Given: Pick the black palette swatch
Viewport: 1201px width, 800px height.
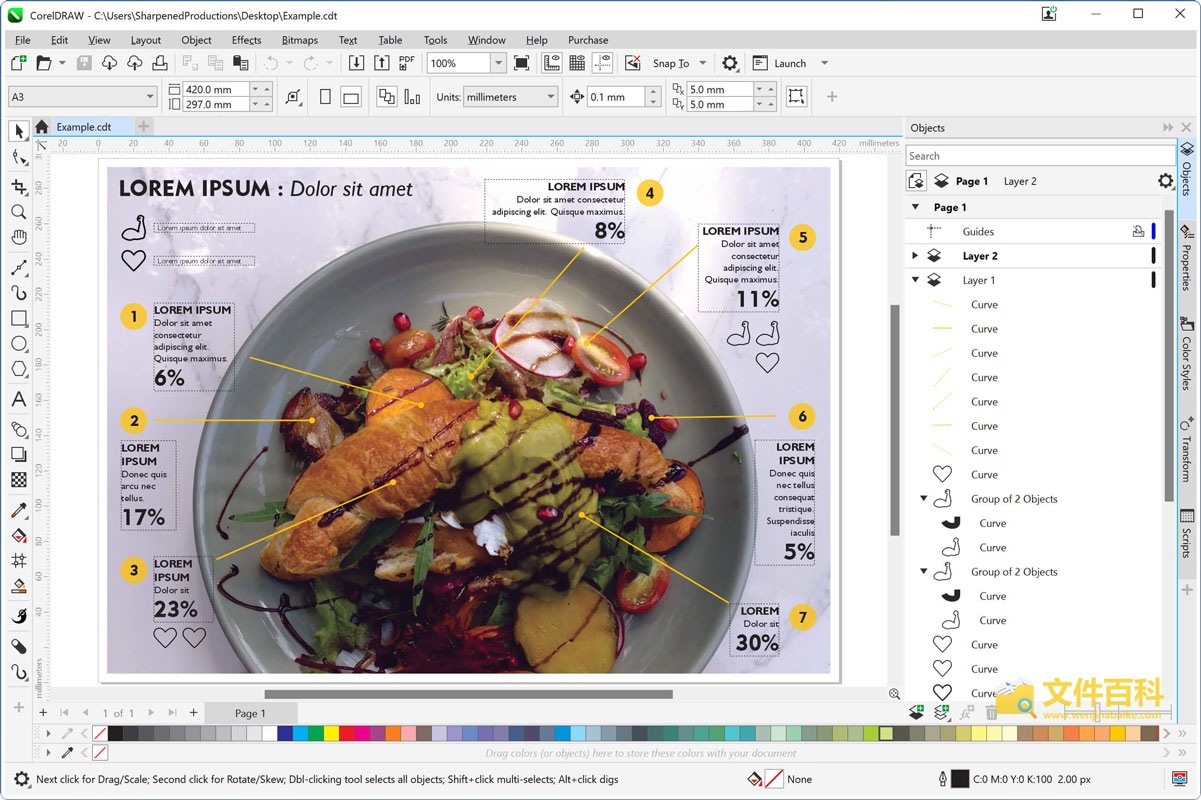Looking at the screenshot, I should 115,733.
